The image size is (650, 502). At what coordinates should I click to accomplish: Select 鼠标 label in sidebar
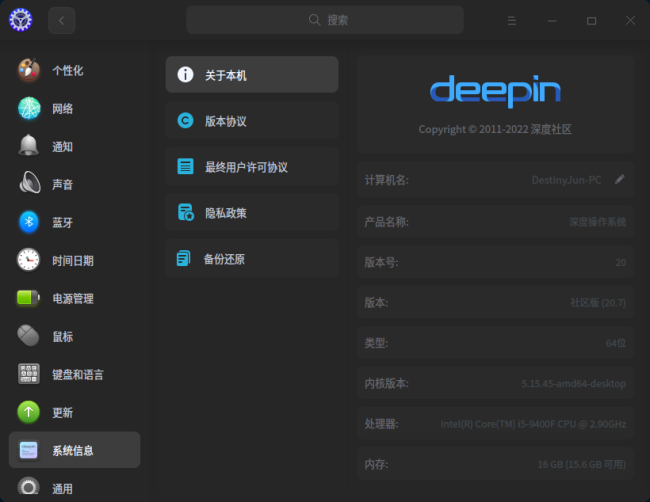click(x=63, y=337)
